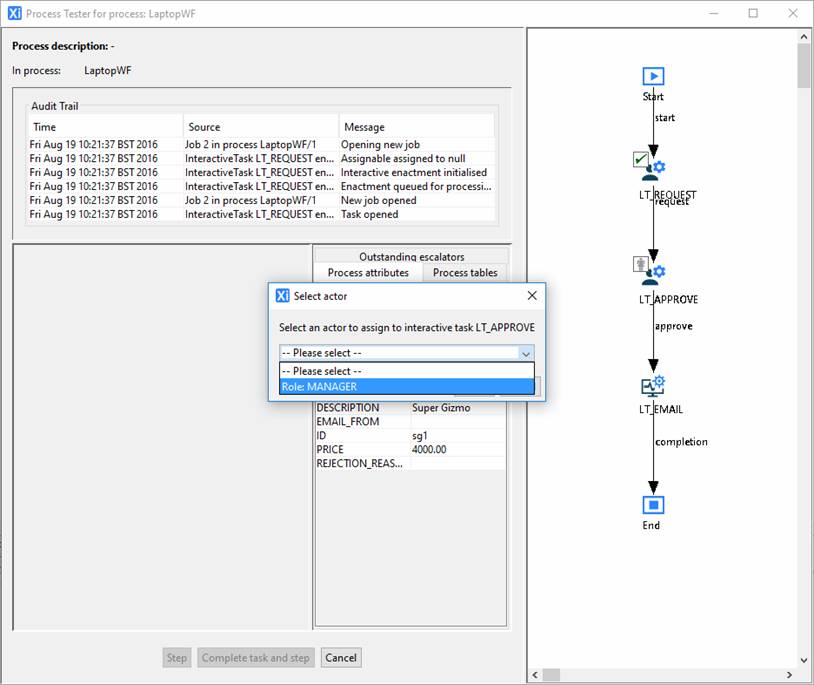Click the LT_EMAIL task node icon
The image size is (814, 685).
tap(652, 385)
